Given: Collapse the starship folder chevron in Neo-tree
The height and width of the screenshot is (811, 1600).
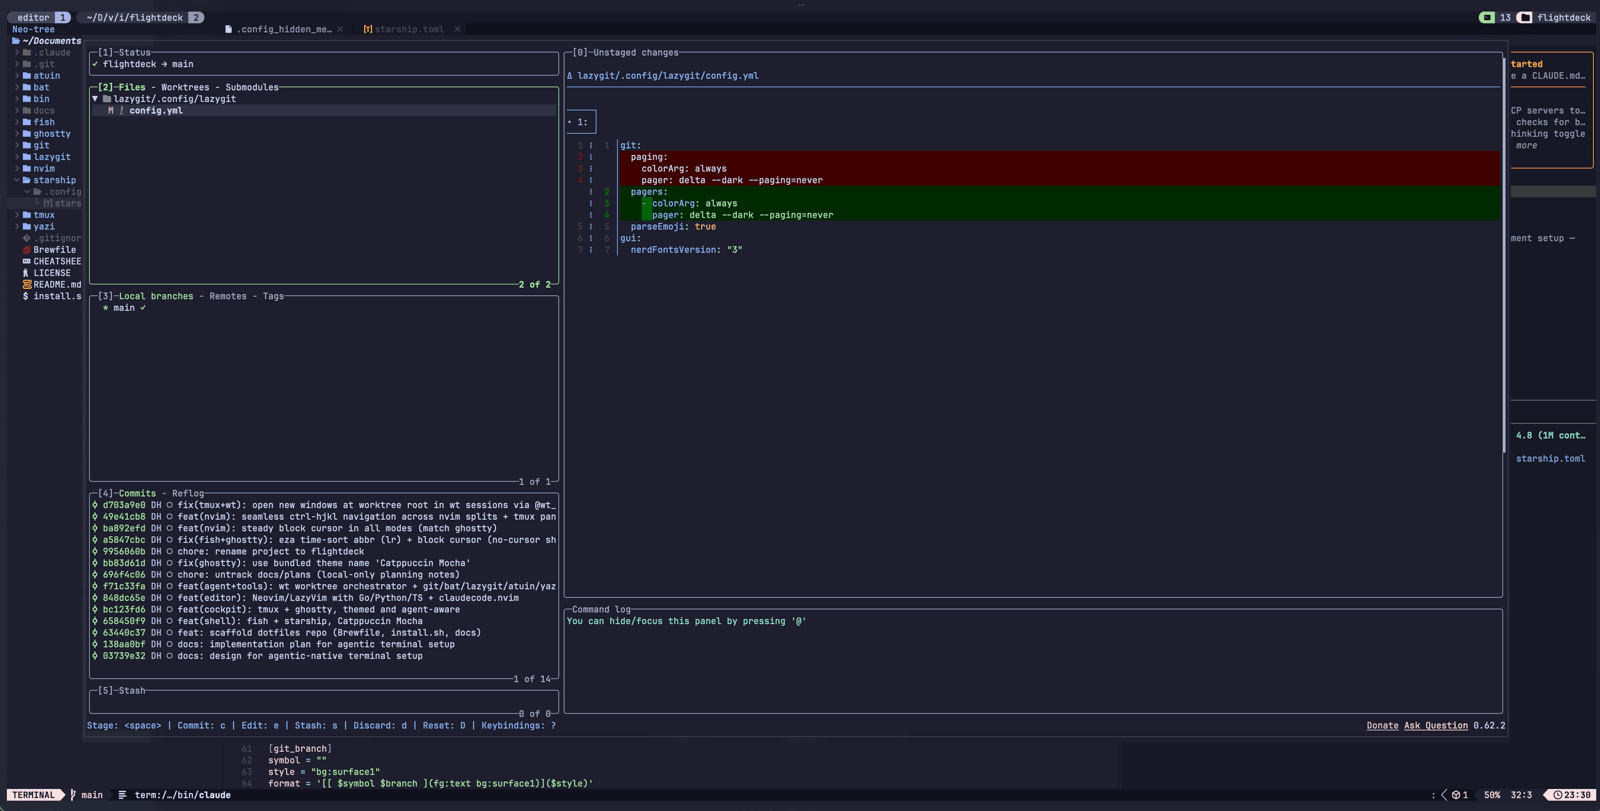Looking at the screenshot, I should 17,180.
